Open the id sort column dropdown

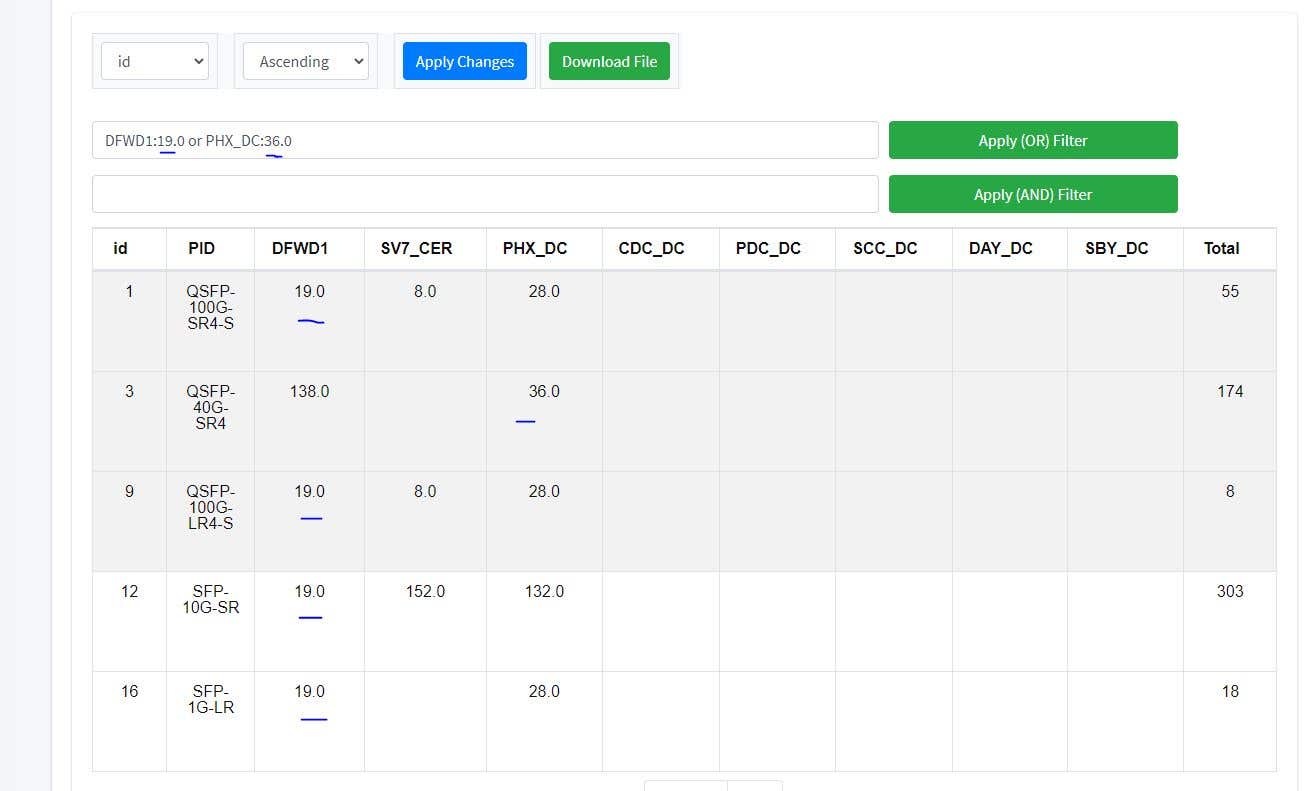click(x=154, y=61)
